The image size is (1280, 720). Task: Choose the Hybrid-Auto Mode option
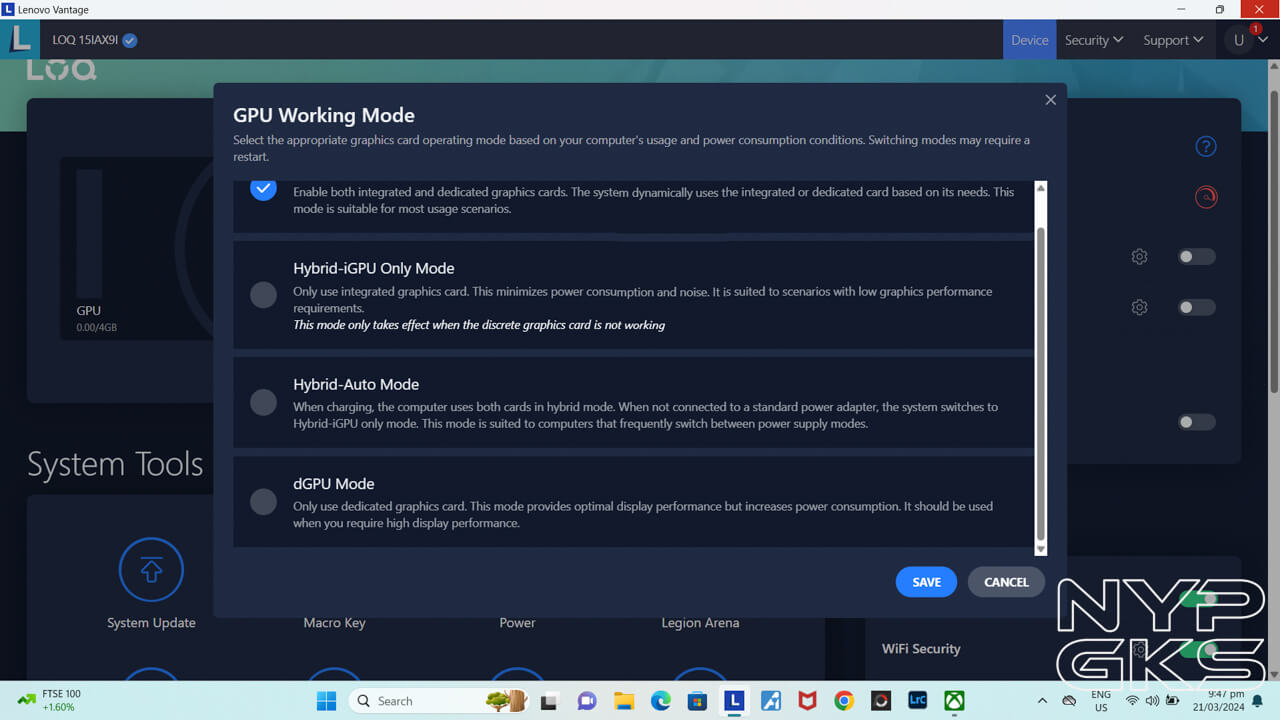click(263, 402)
